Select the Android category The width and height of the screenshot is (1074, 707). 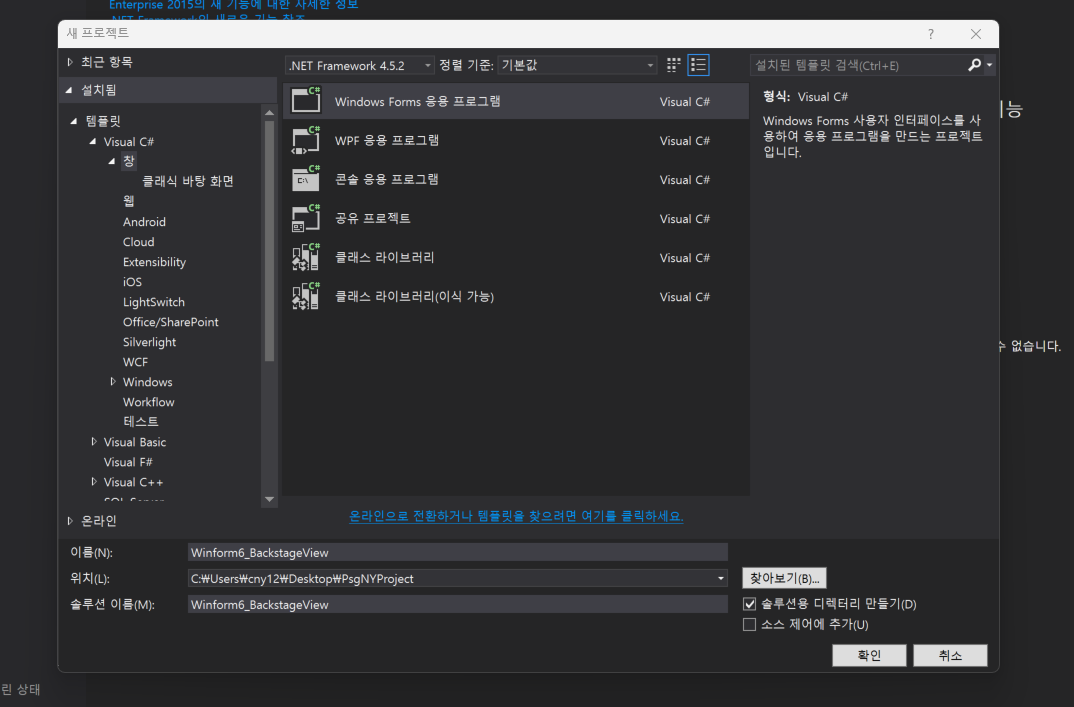(144, 221)
